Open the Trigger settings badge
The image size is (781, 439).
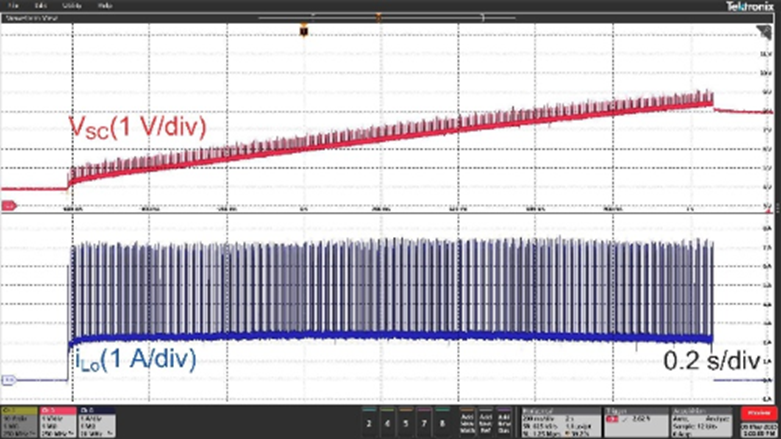(636, 422)
